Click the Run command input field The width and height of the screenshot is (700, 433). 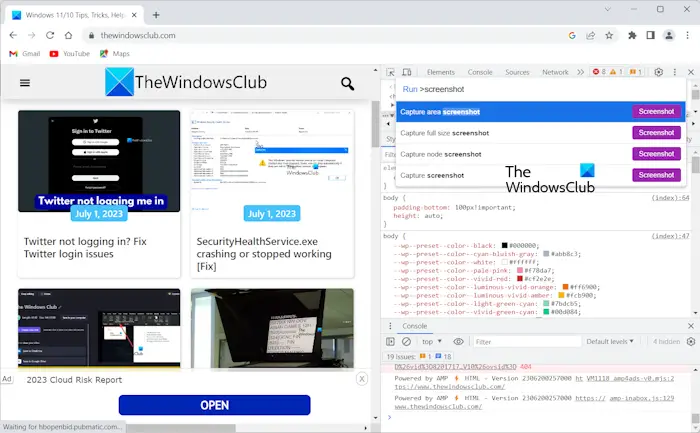coord(540,89)
